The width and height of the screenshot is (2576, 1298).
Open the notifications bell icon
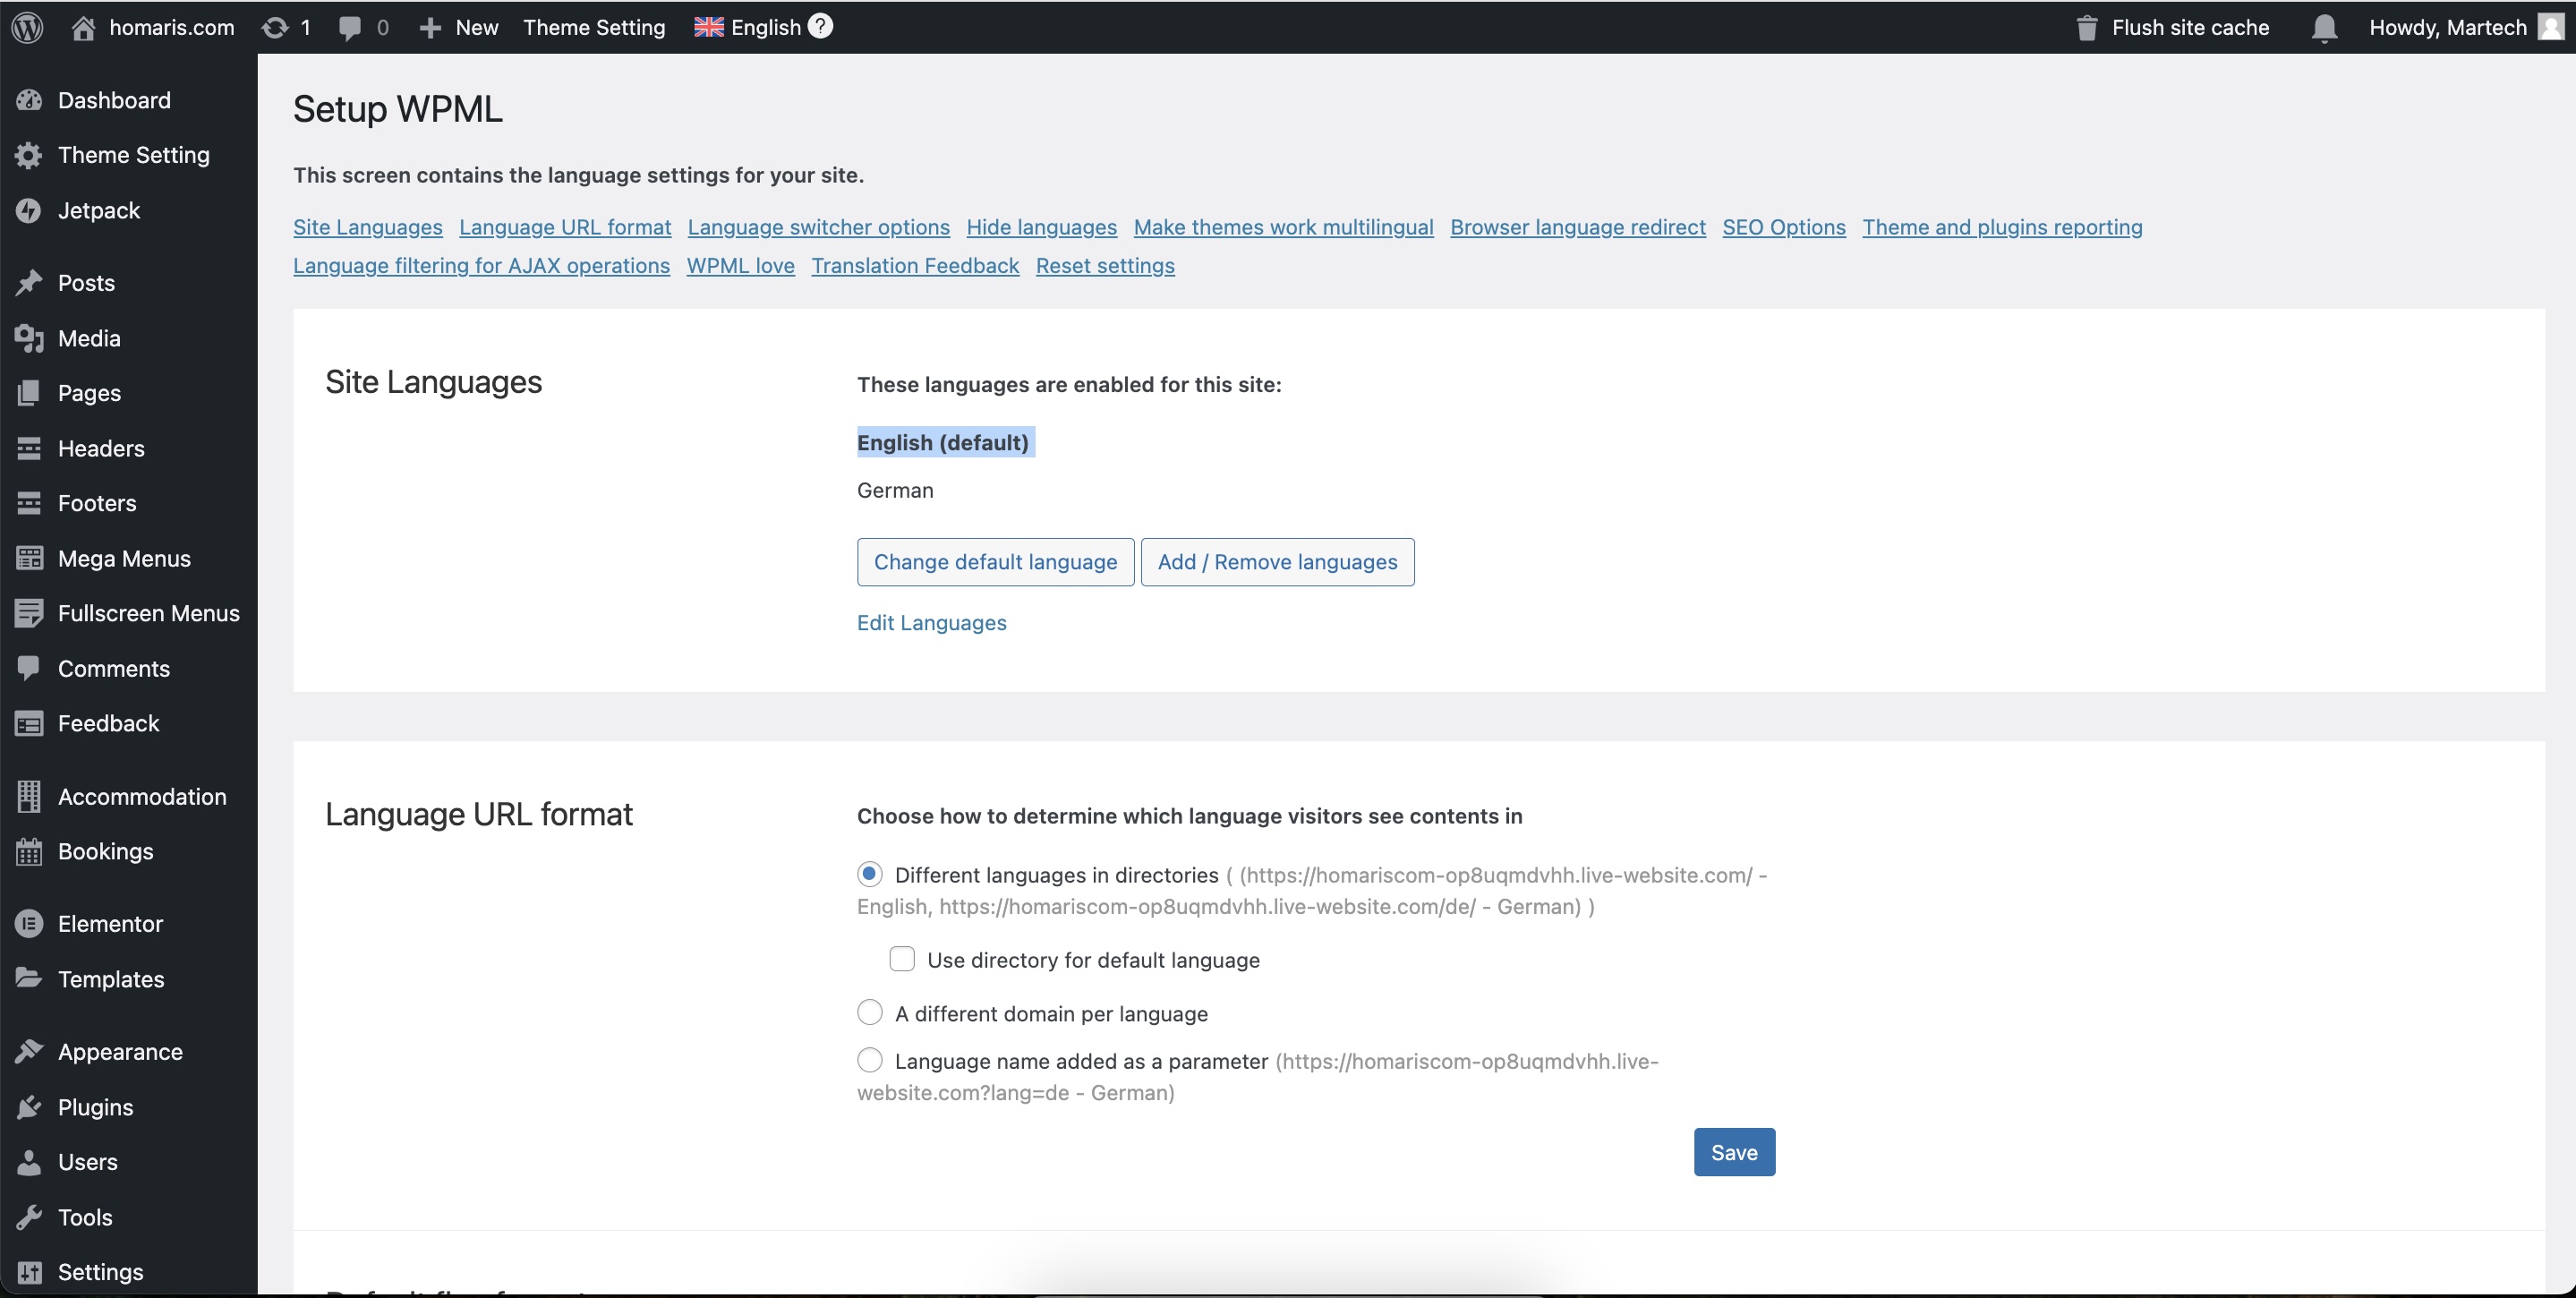(x=2324, y=28)
